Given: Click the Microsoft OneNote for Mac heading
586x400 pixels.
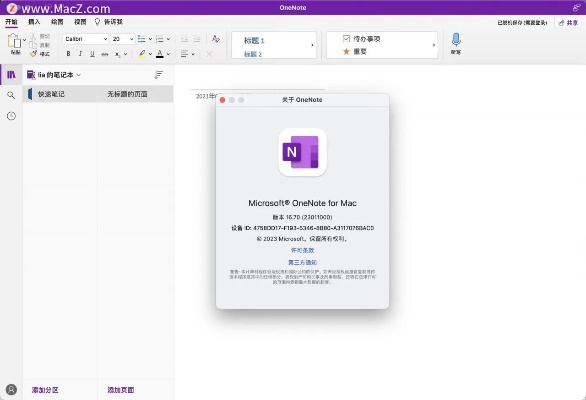Looking at the screenshot, I should 302,203.
